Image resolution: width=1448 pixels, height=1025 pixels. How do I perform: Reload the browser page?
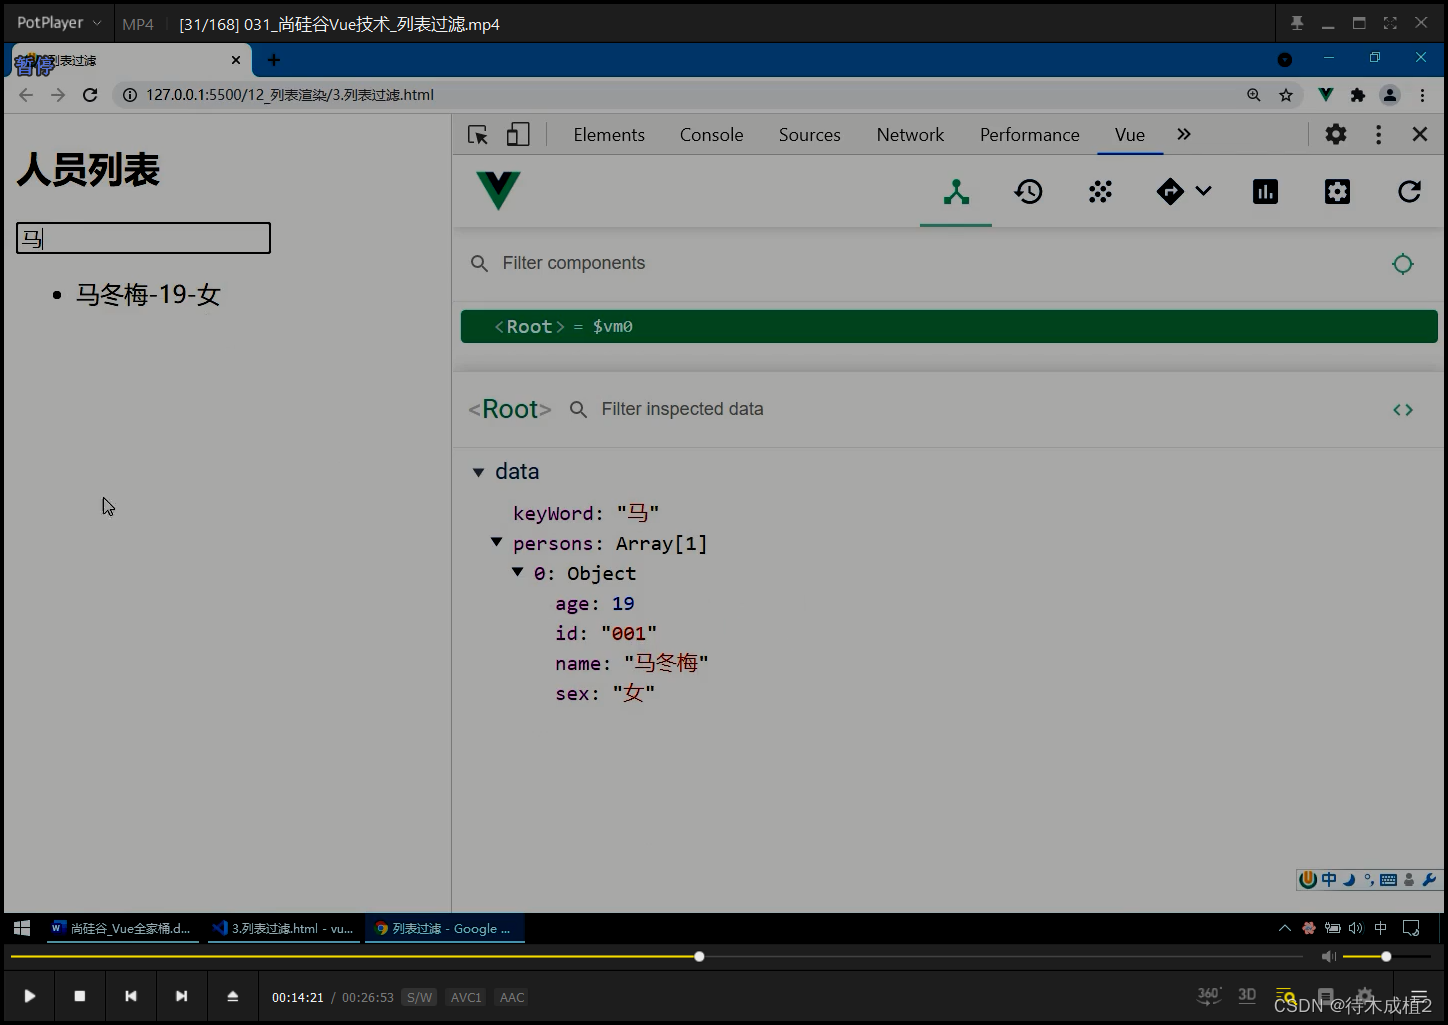coord(90,95)
